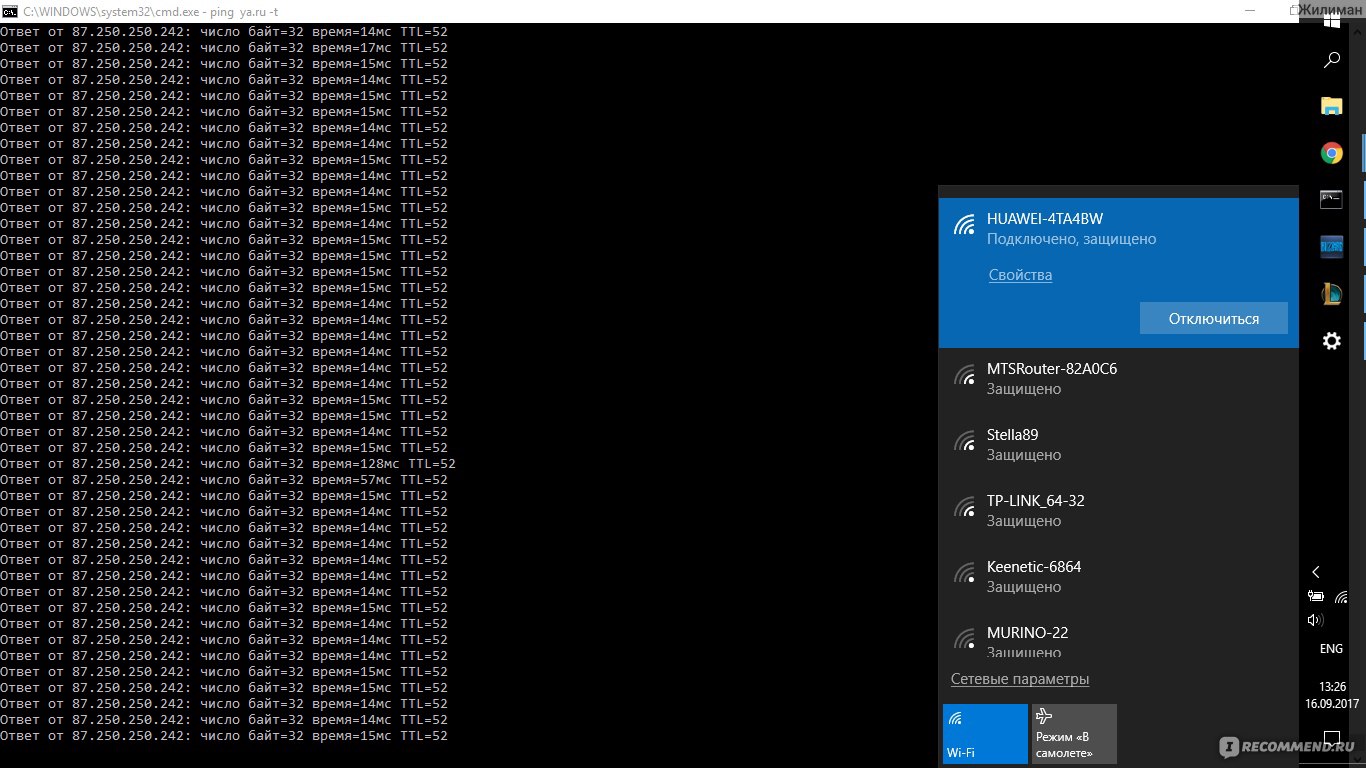Image resolution: width=1366 pixels, height=768 pixels.
Task: Switch to the Command Prompt taskbar icon
Action: click(x=1332, y=199)
